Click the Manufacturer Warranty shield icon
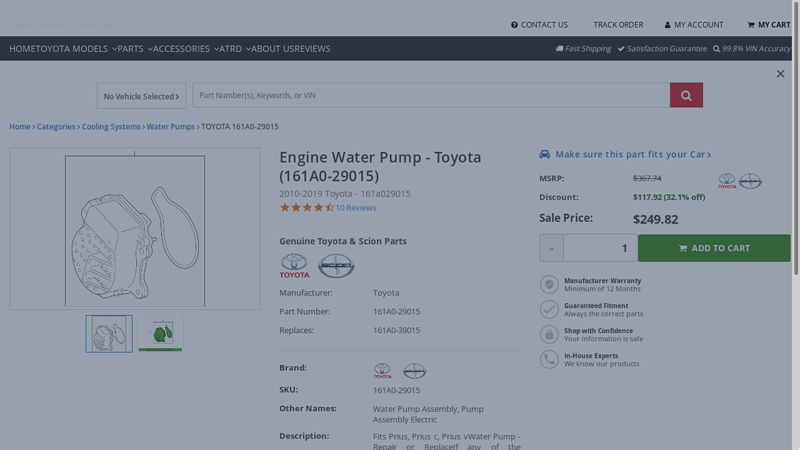The image size is (800, 450). tap(549, 284)
